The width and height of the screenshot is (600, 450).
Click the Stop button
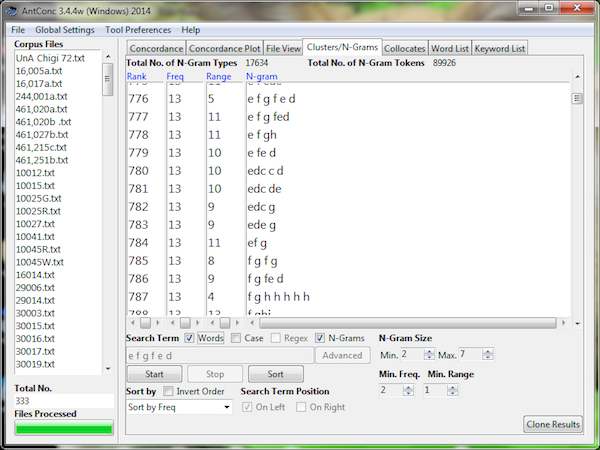(x=215, y=374)
